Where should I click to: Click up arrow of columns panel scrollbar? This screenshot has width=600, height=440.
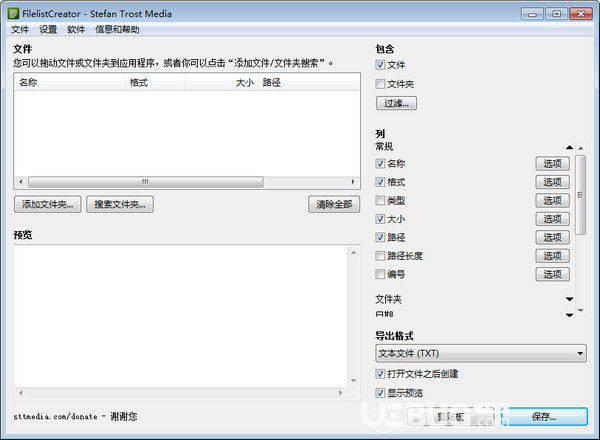(x=581, y=148)
